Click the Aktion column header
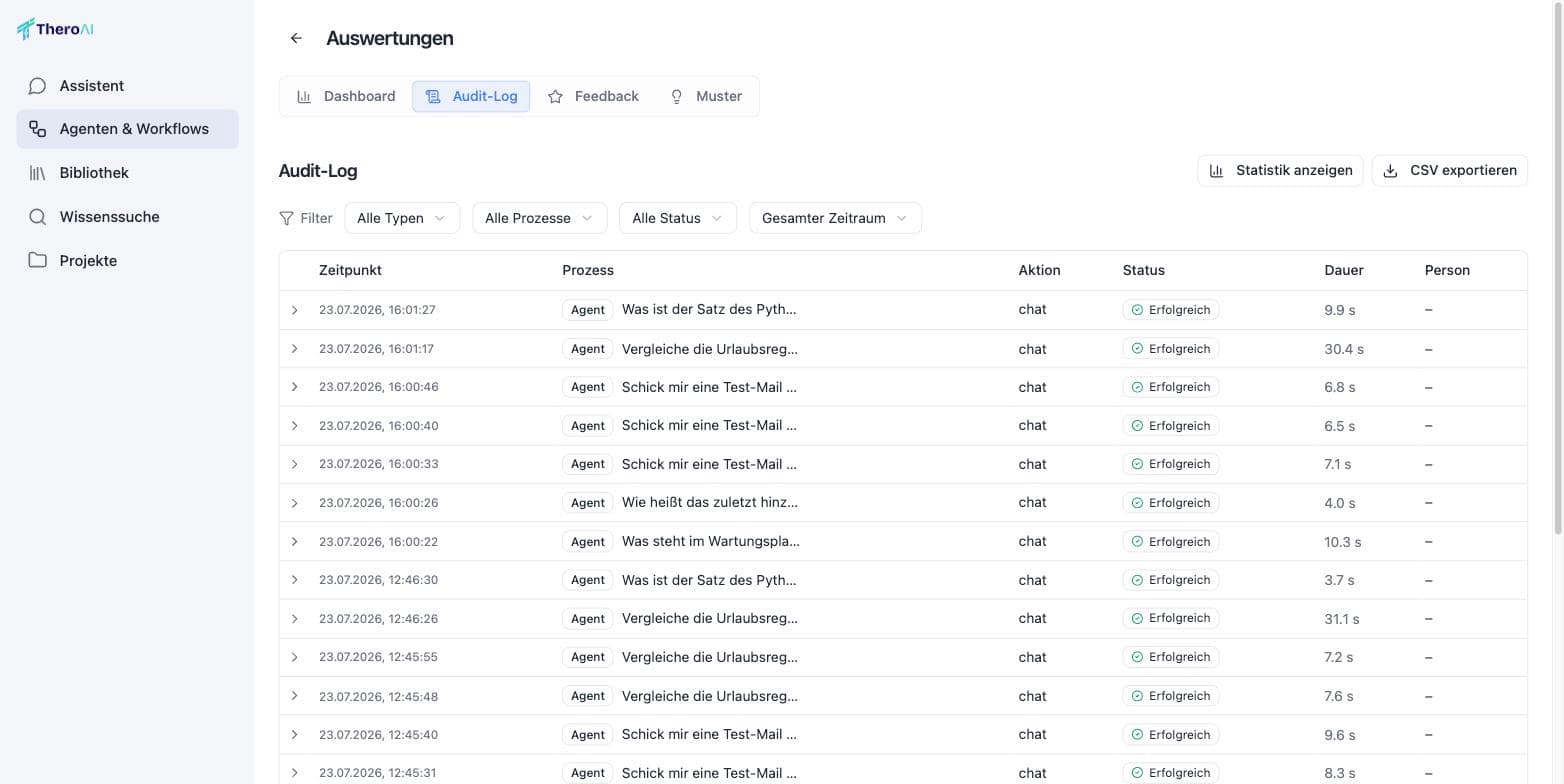 (1039, 270)
